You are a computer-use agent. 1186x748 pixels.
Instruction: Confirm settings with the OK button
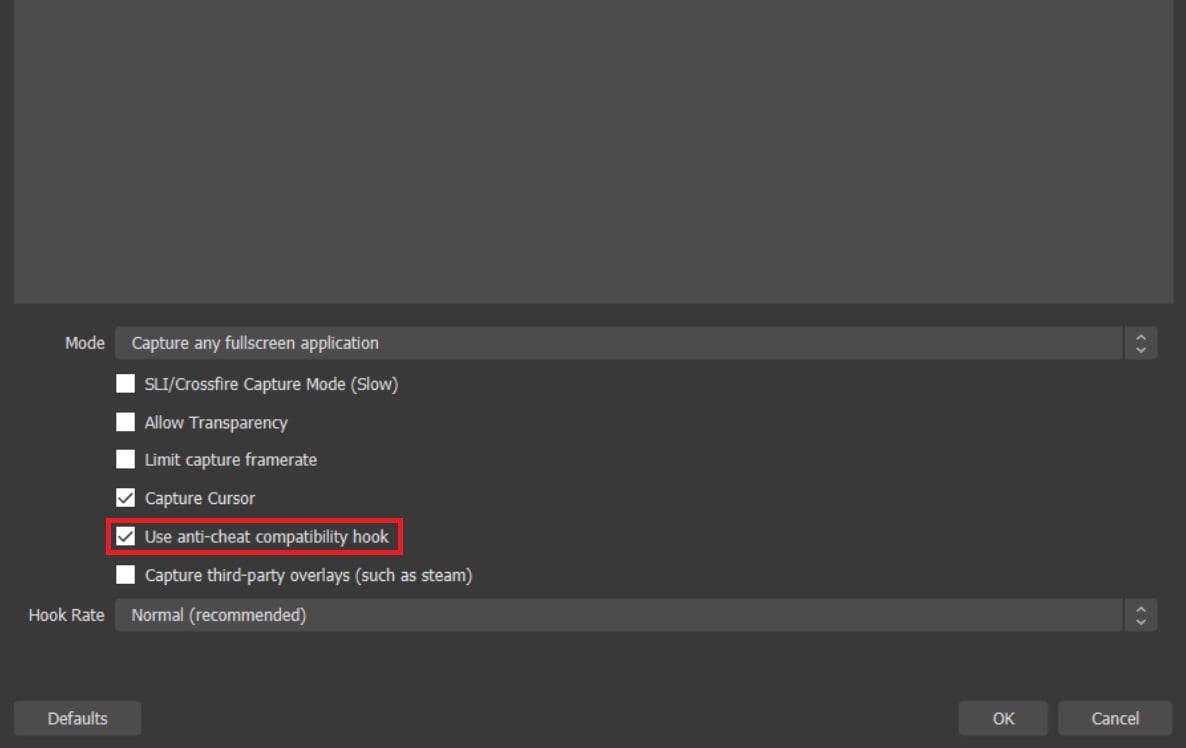[1002, 718]
